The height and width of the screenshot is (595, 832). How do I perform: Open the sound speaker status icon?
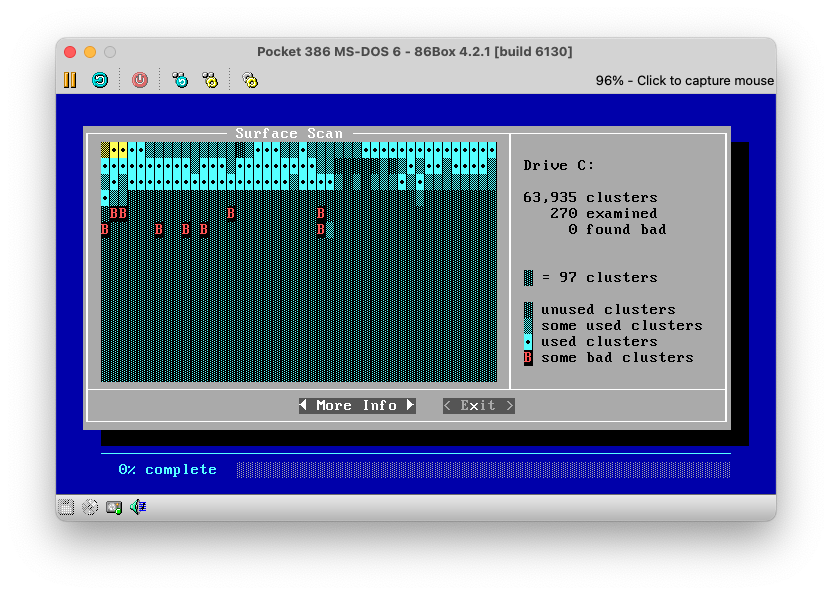[137, 507]
